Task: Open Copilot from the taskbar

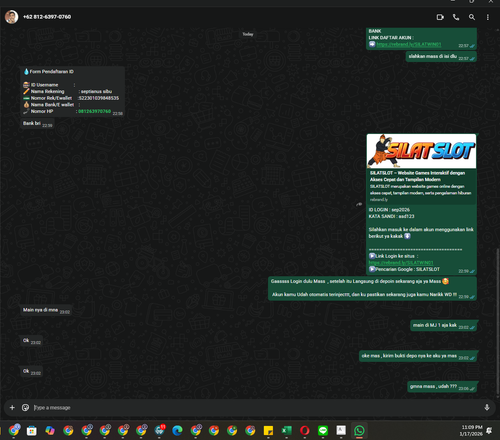Action: [50, 431]
